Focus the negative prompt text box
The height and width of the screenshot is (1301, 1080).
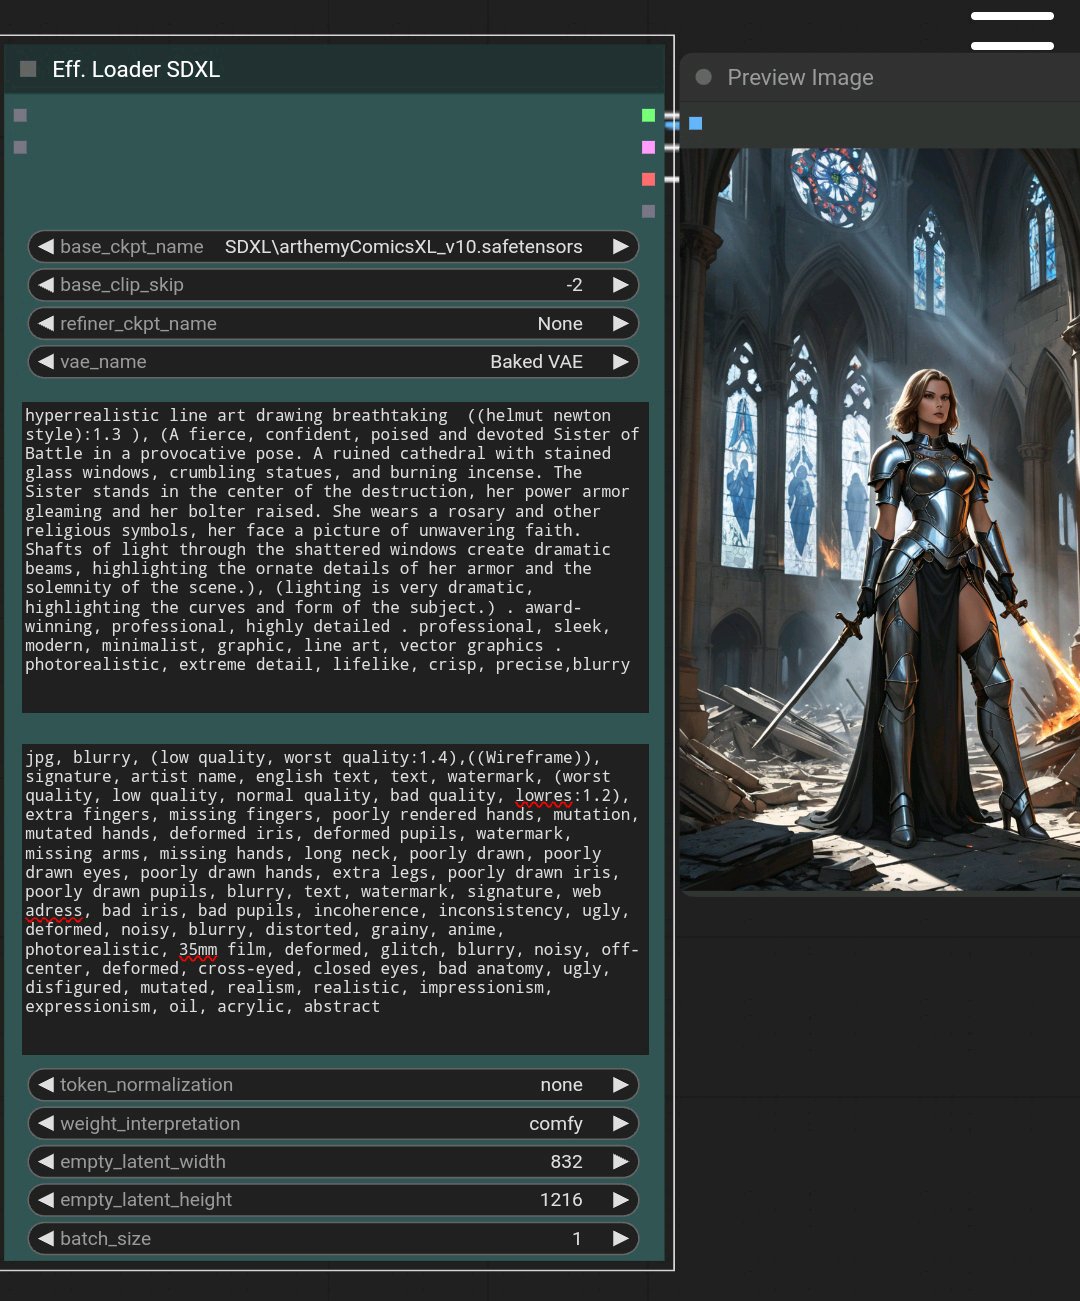pyautogui.click(x=335, y=899)
